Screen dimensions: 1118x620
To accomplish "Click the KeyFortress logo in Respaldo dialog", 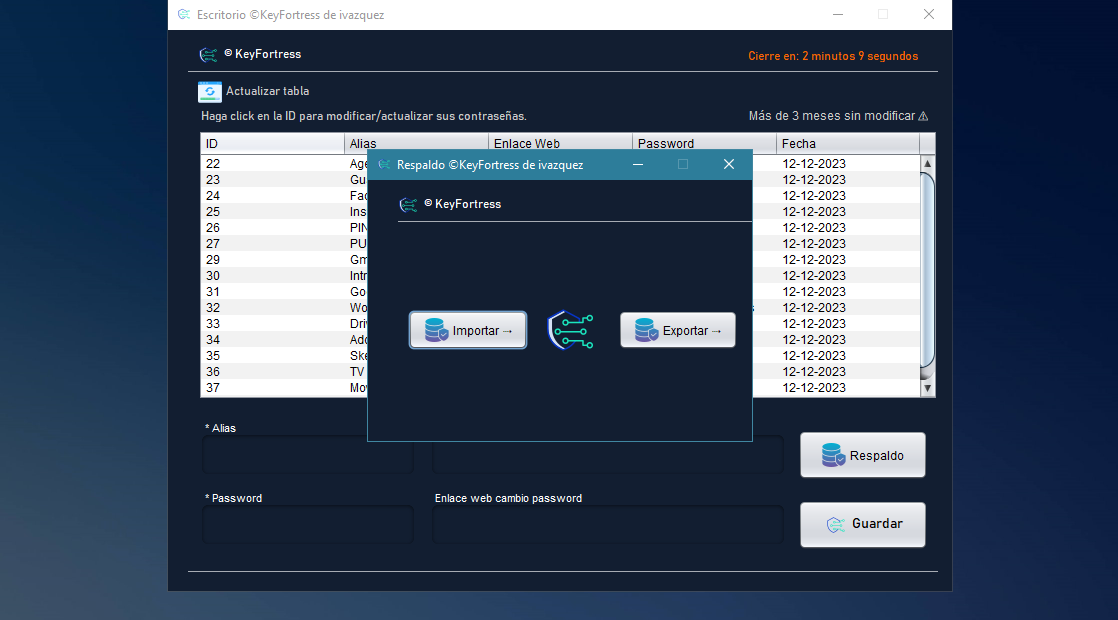I will pyautogui.click(x=408, y=204).
